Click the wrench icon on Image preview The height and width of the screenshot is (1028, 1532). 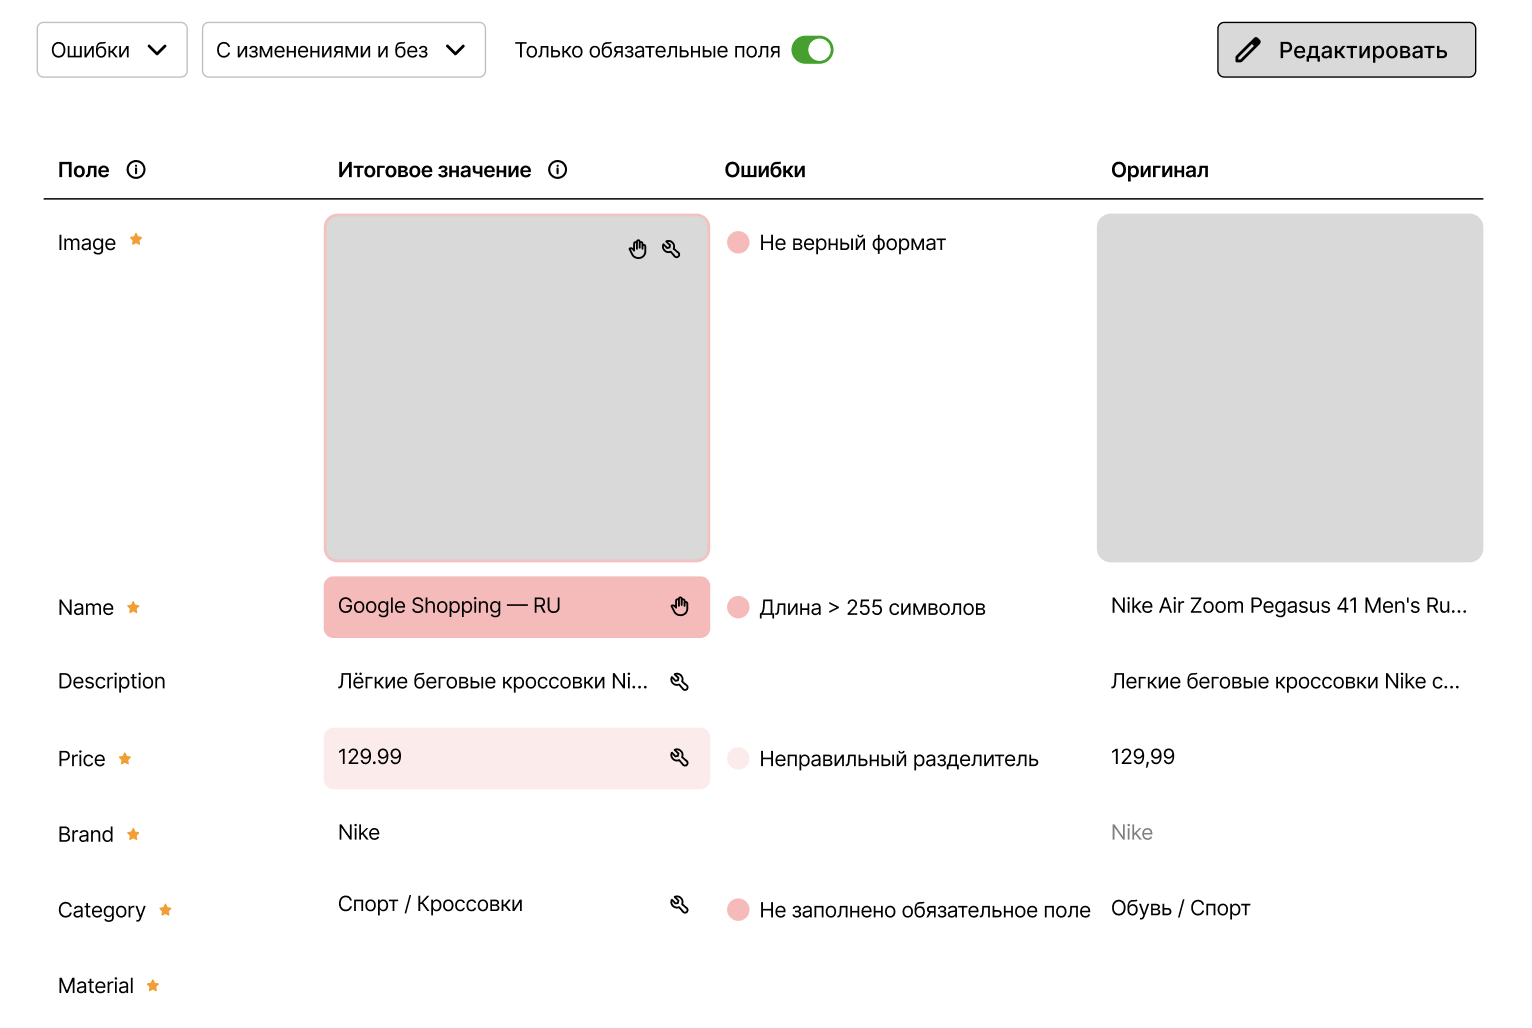(x=671, y=249)
